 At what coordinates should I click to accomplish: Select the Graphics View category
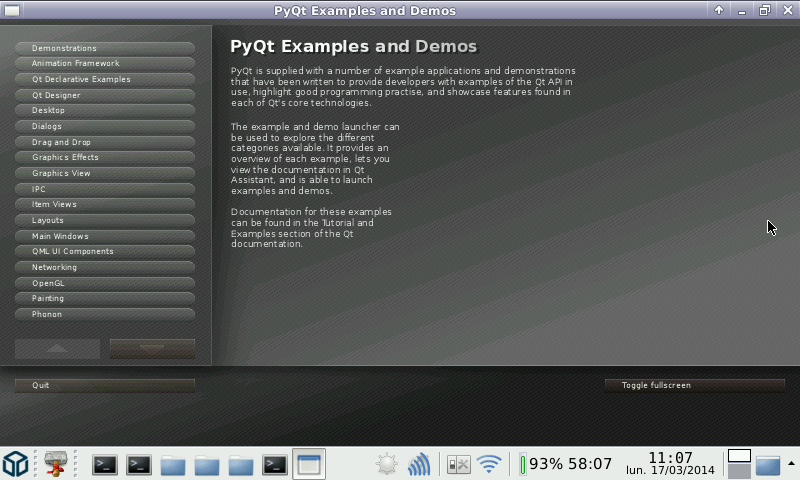tap(105, 173)
